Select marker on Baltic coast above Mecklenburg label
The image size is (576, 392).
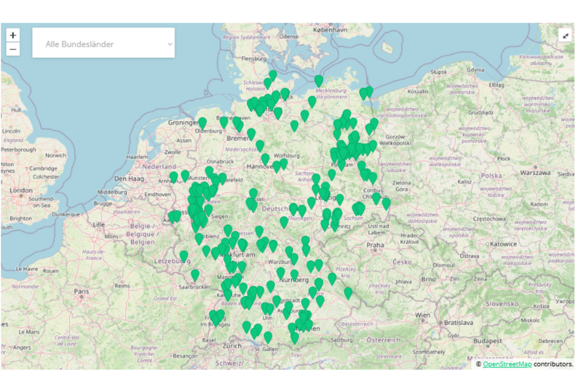click(x=319, y=80)
